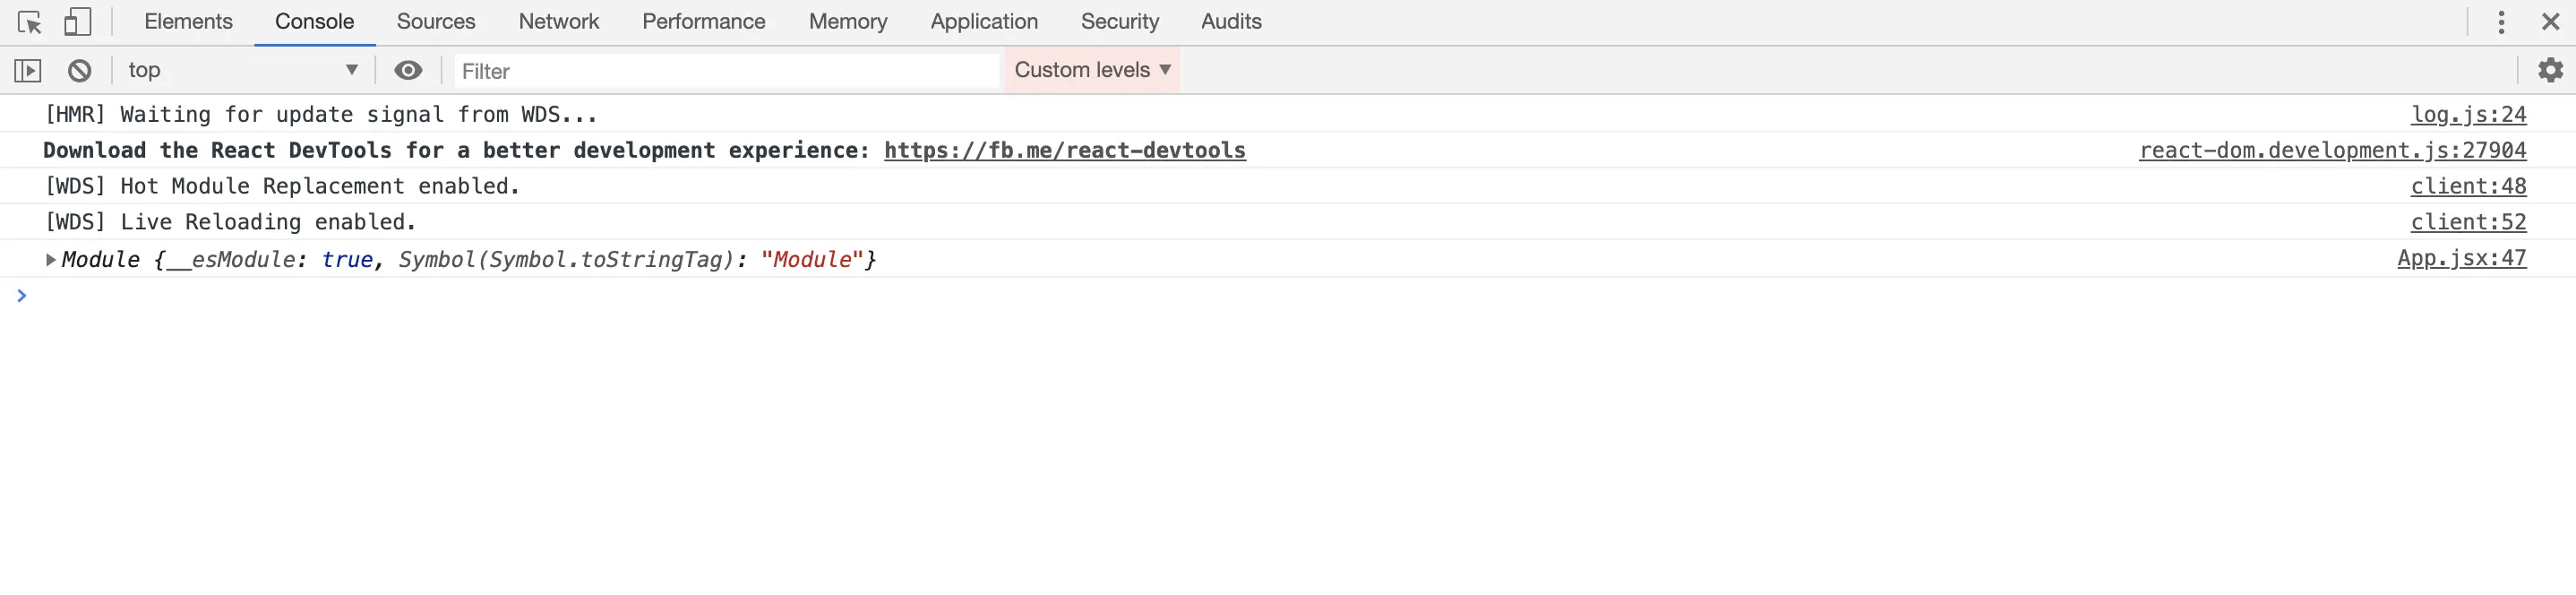2576x595 pixels.
Task: Switch to the Network tab
Action: [558, 22]
